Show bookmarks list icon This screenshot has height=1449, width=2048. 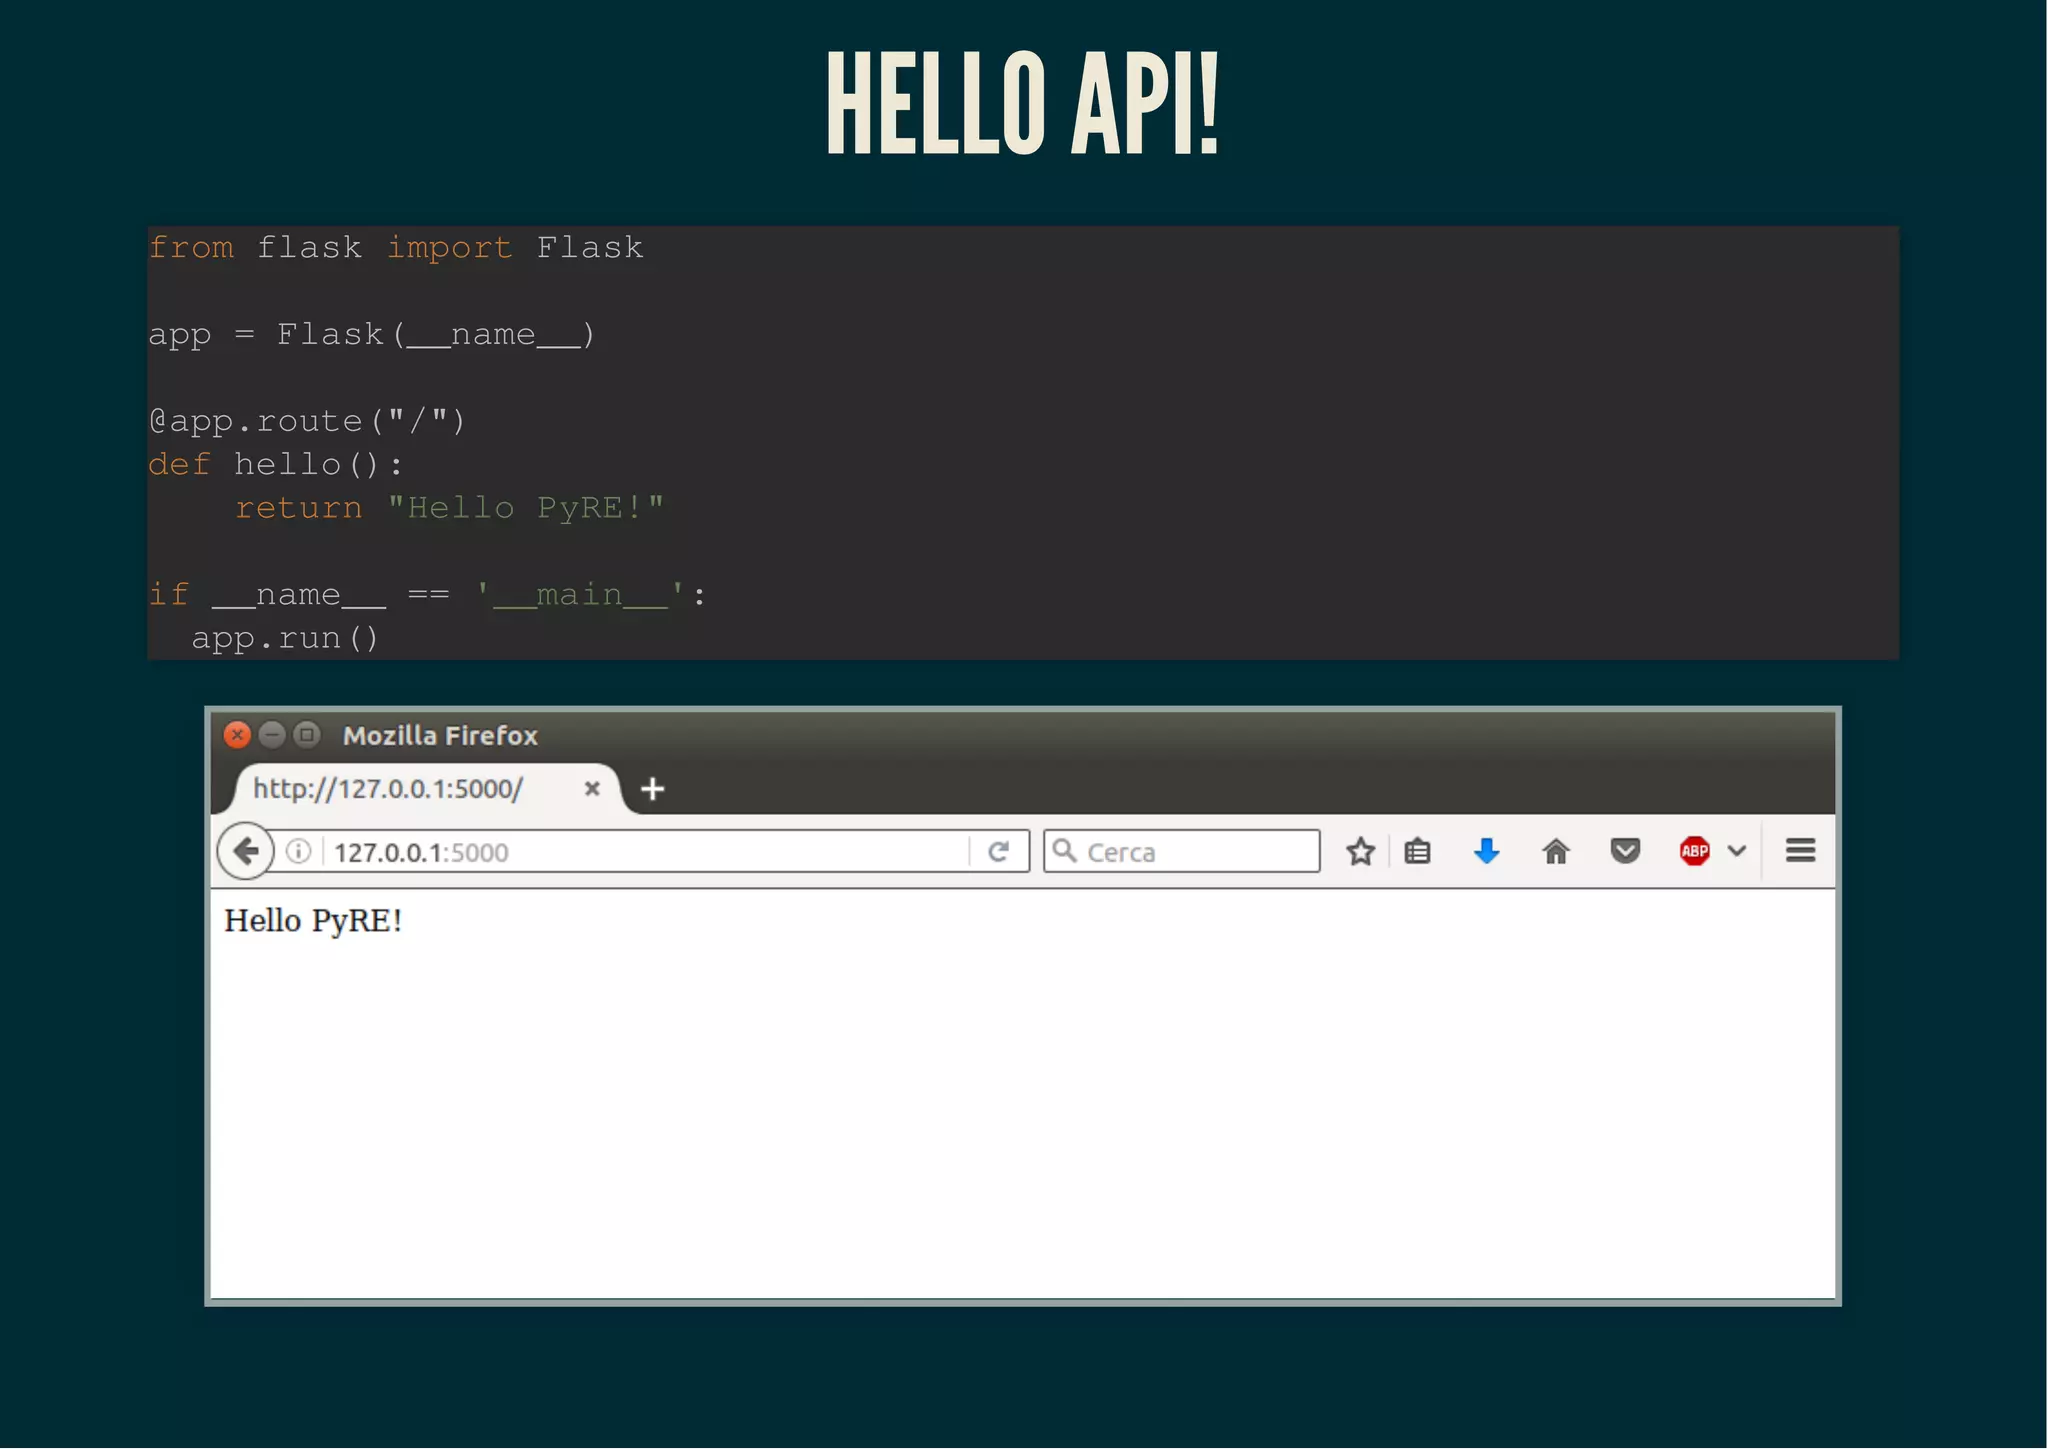pyautogui.click(x=1417, y=851)
